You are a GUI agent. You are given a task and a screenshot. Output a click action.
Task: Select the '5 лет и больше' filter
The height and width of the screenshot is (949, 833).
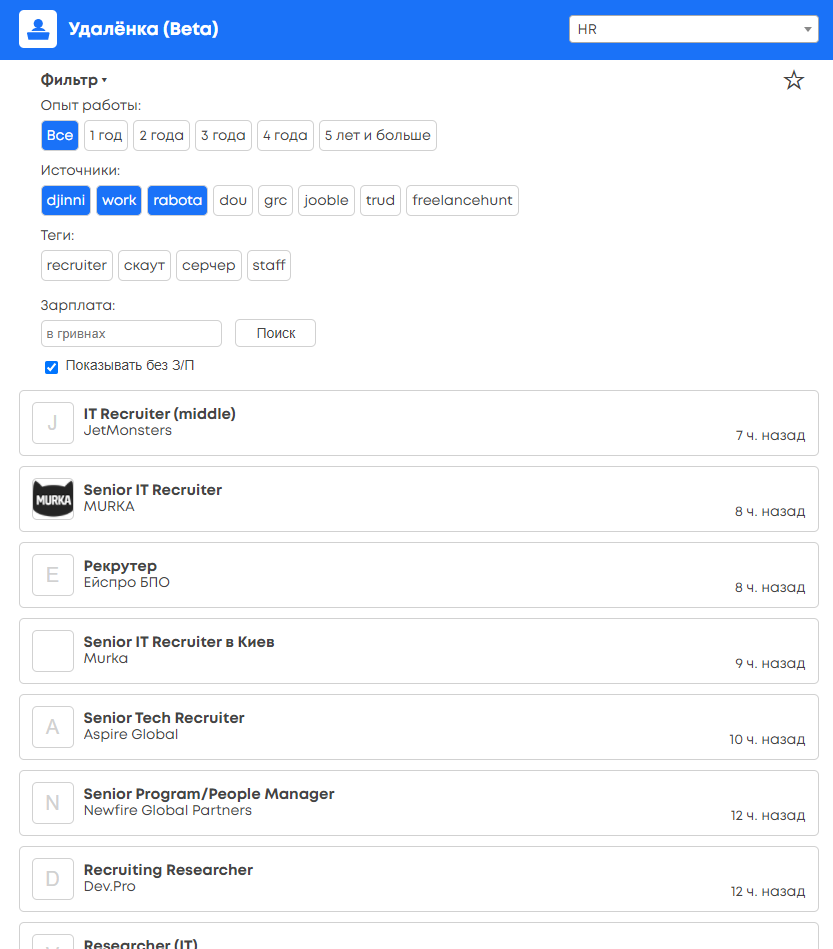[378, 136]
